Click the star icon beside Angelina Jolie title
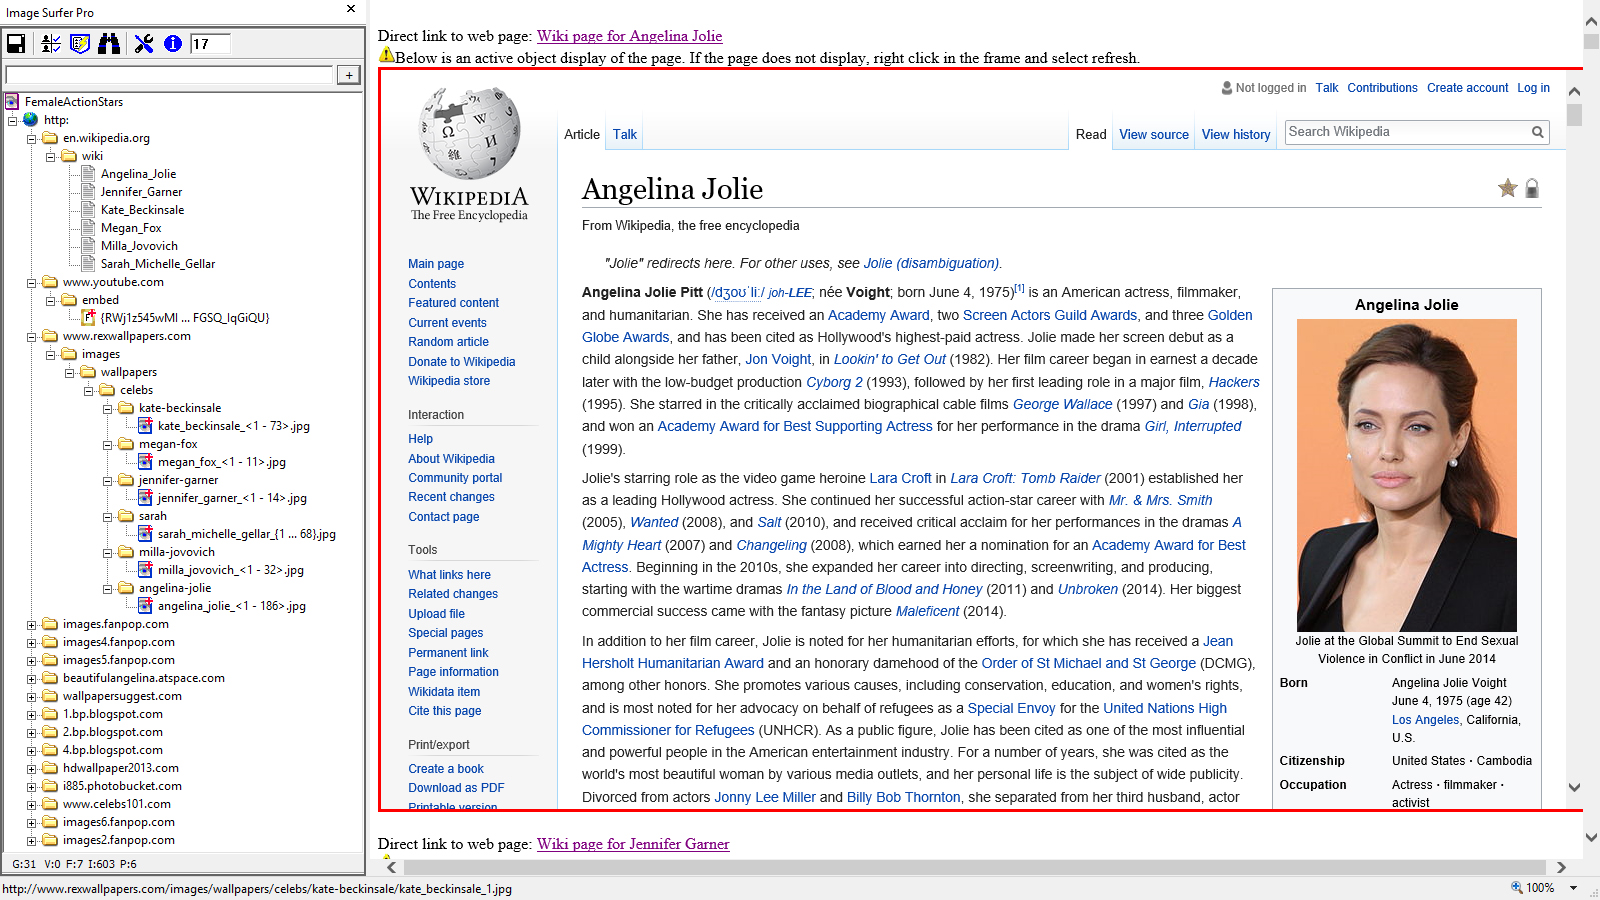 [x=1508, y=188]
